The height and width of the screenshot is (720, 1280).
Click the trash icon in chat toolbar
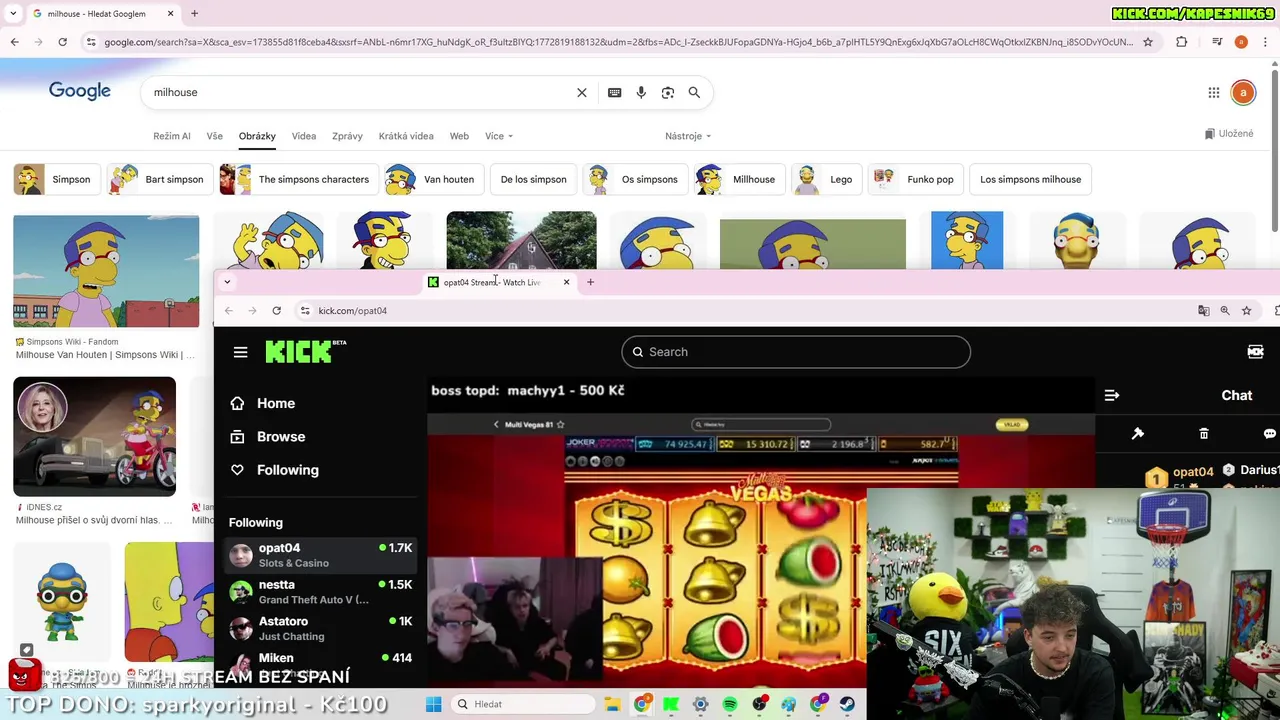(x=1204, y=434)
